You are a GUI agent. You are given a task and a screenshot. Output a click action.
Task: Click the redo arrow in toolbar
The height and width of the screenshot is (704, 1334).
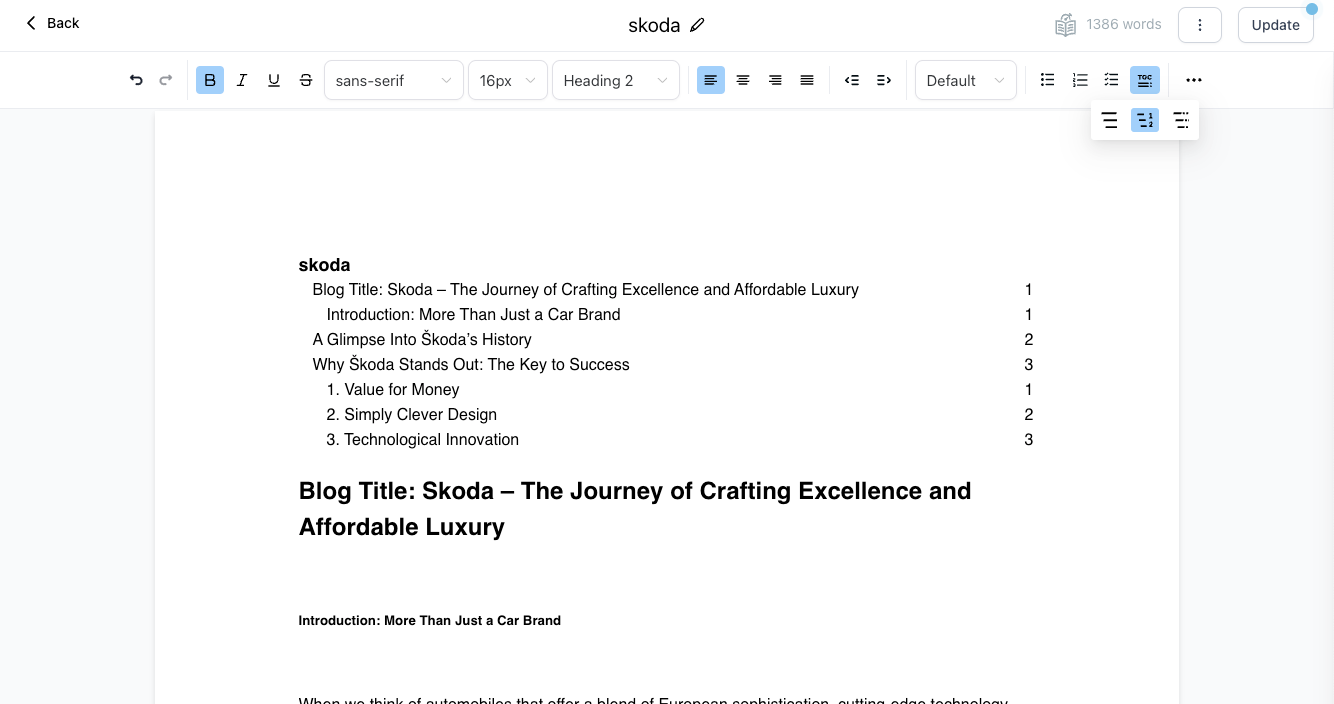[x=166, y=80]
